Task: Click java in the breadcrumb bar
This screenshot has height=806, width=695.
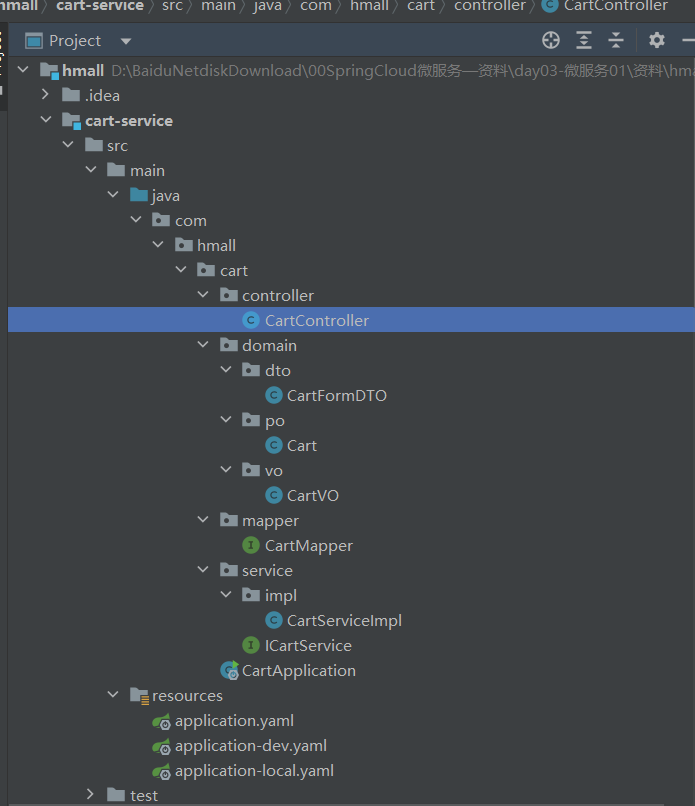Action: (x=267, y=6)
